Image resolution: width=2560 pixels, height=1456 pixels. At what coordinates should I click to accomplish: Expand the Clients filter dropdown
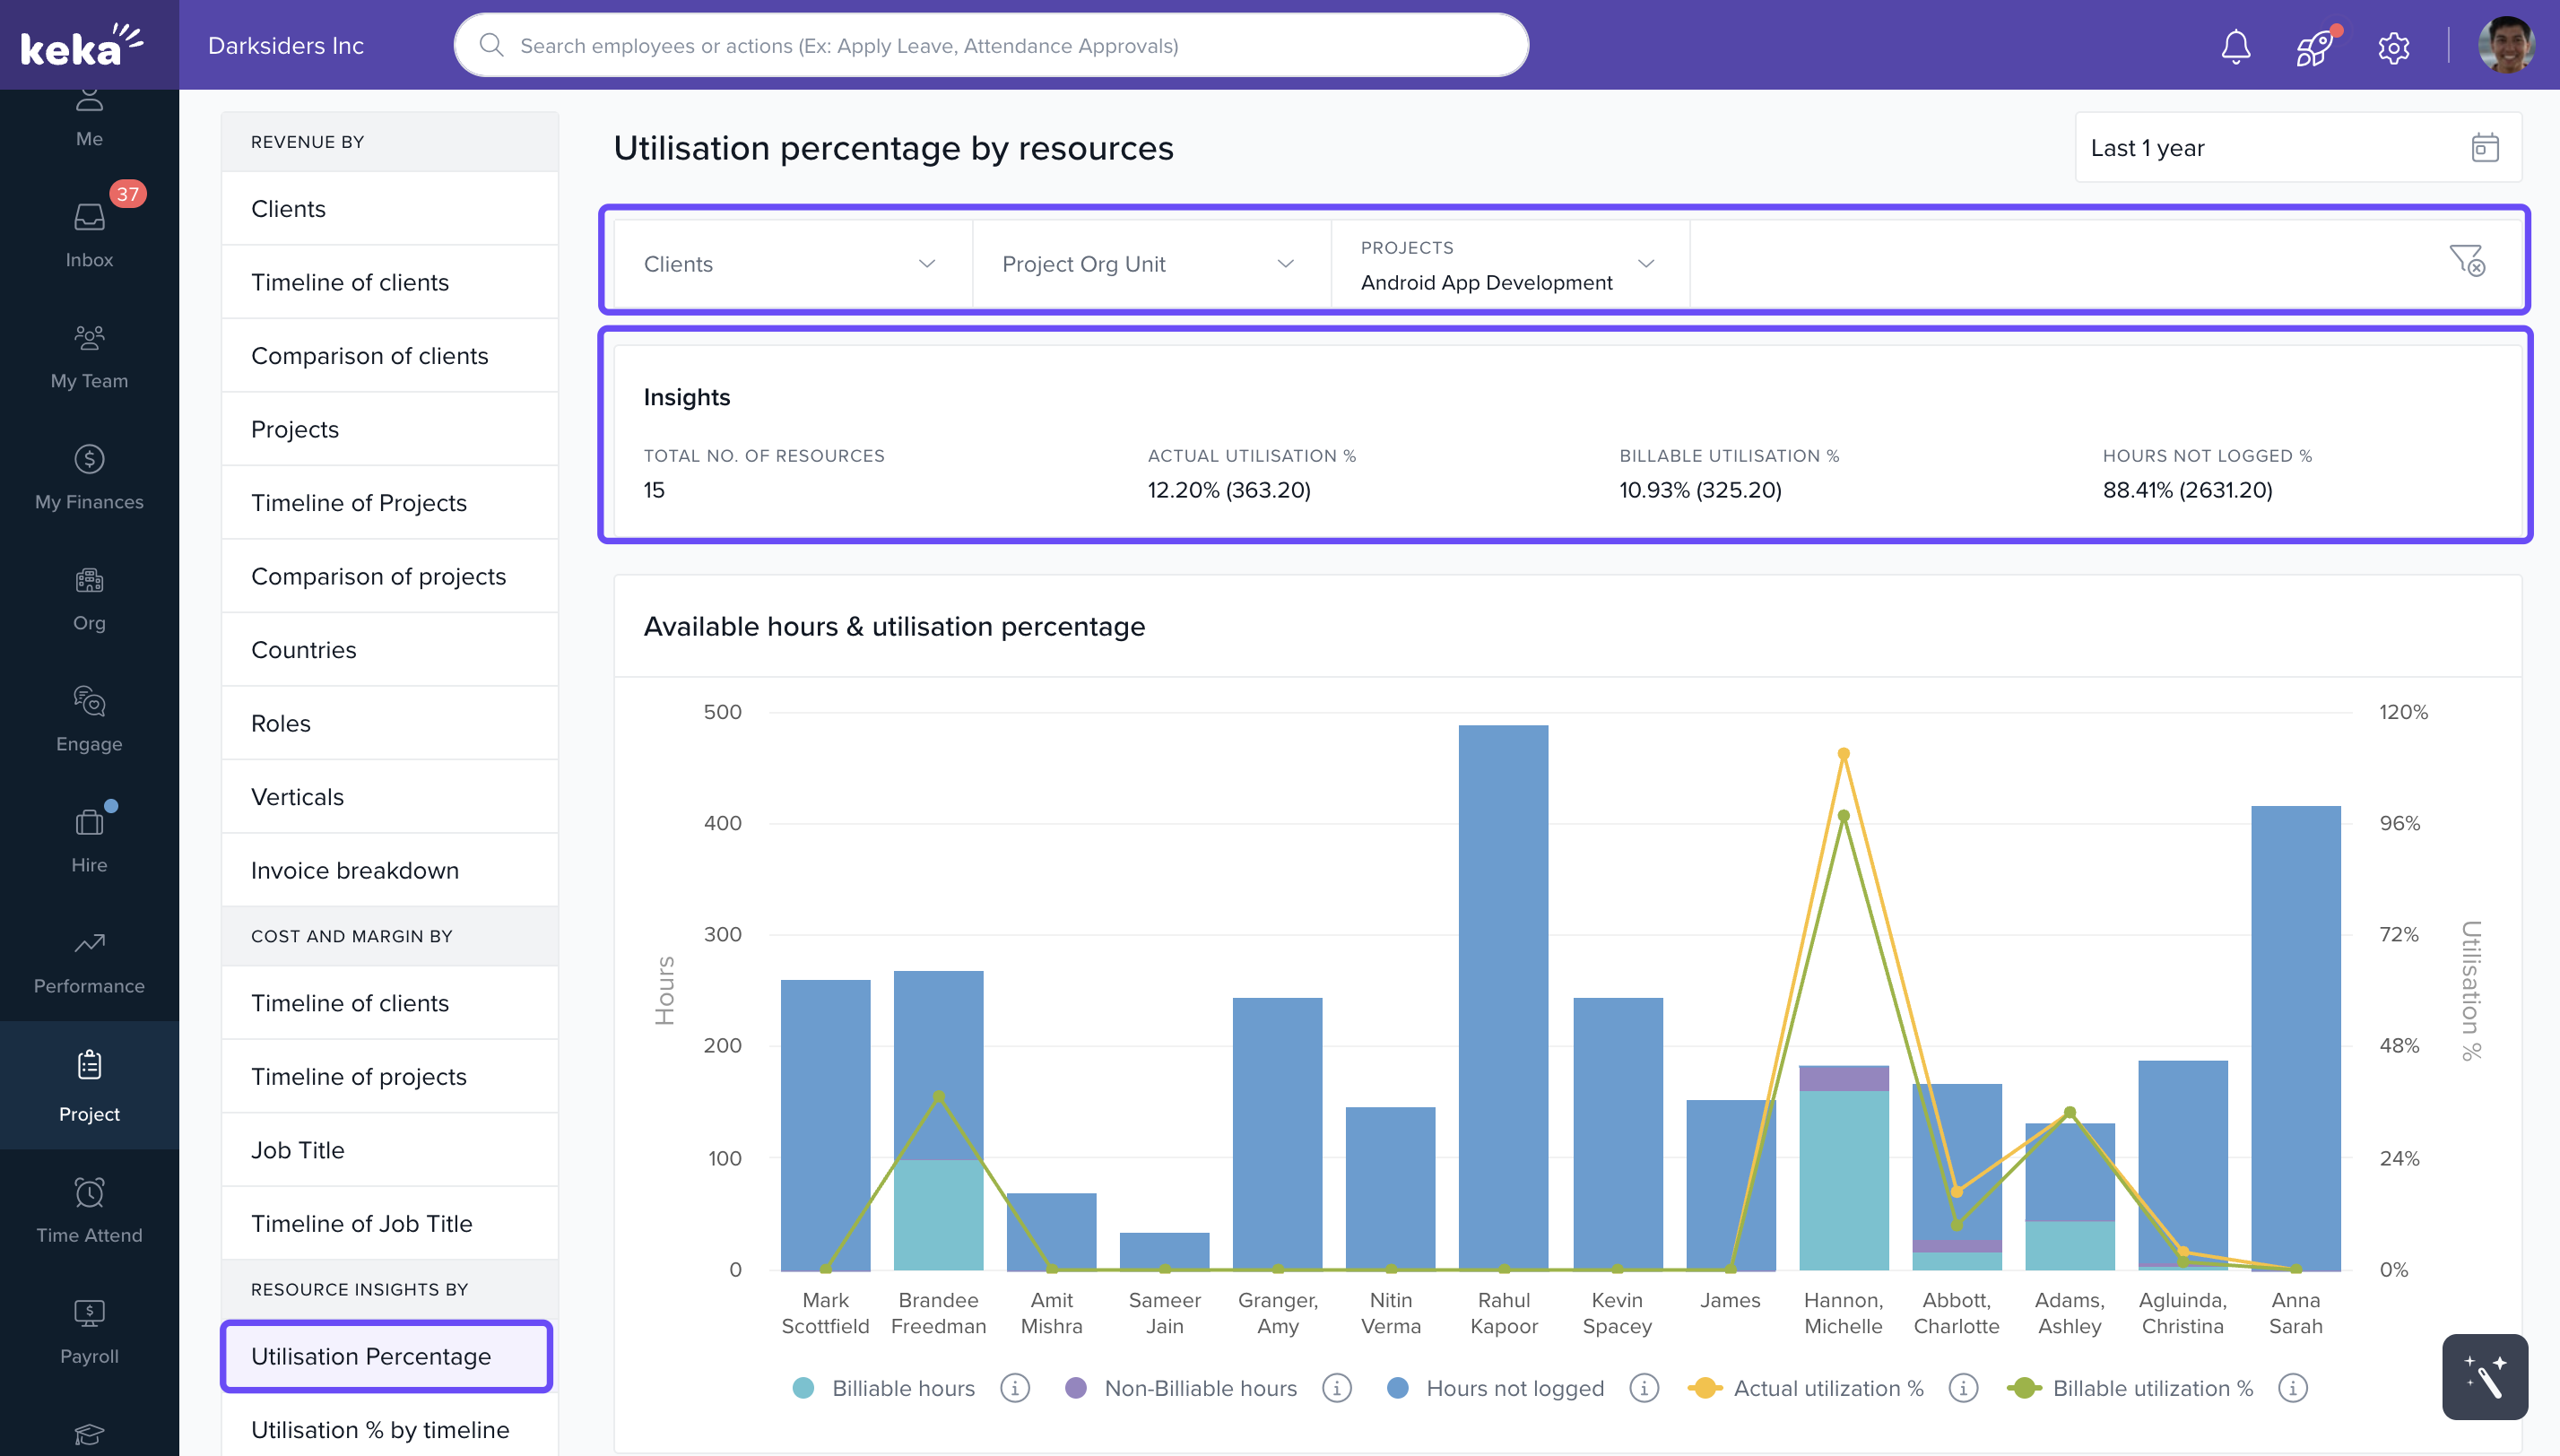790,264
